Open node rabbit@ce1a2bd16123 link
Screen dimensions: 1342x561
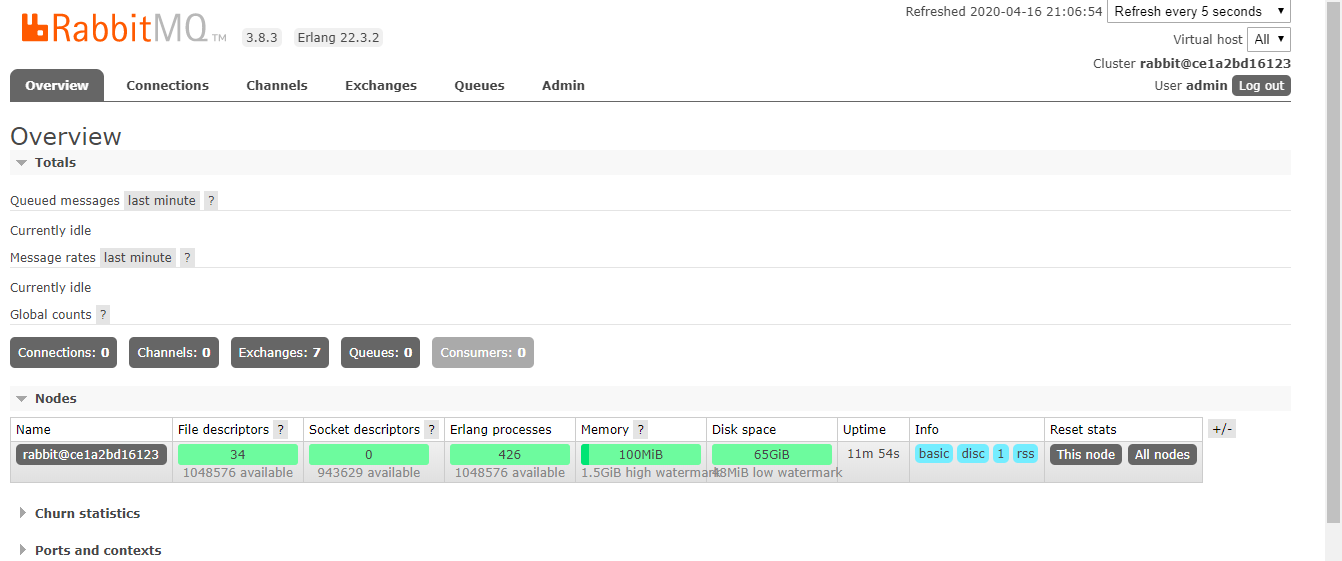pos(91,454)
